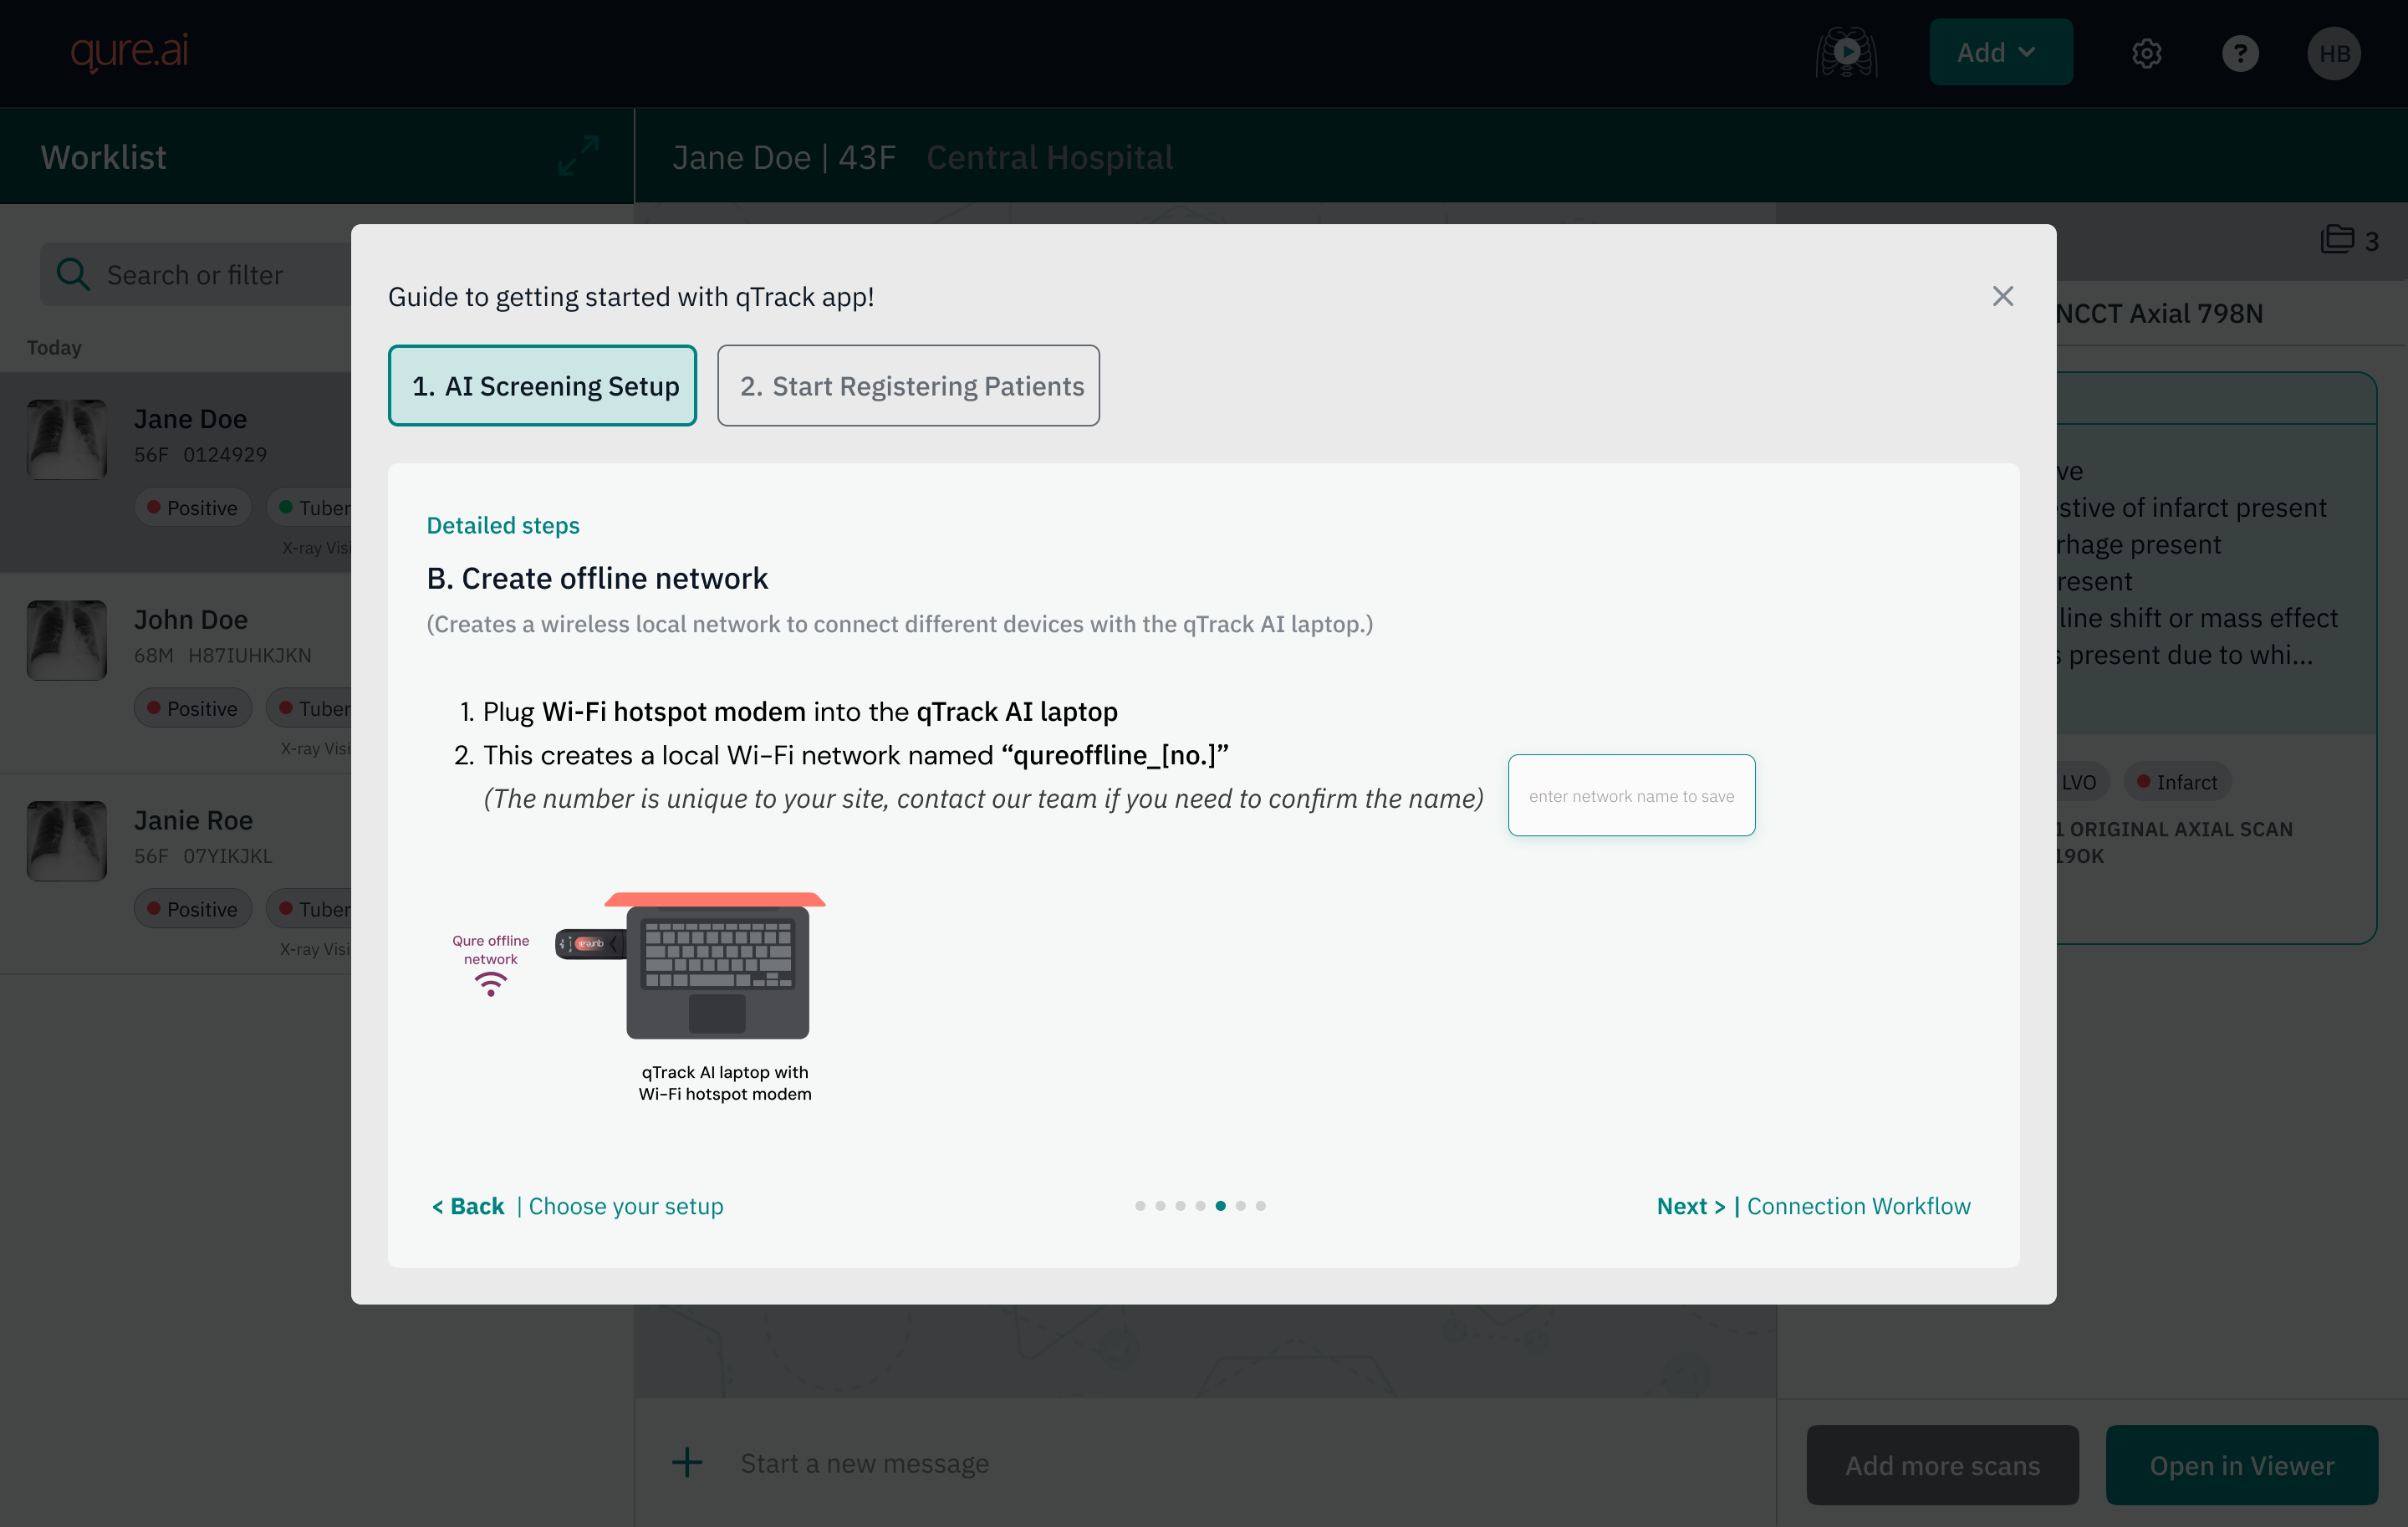This screenshot has height=1527, width=2408.
Task: Click the HB user avatar
Action: click(x=2334, y=53)
